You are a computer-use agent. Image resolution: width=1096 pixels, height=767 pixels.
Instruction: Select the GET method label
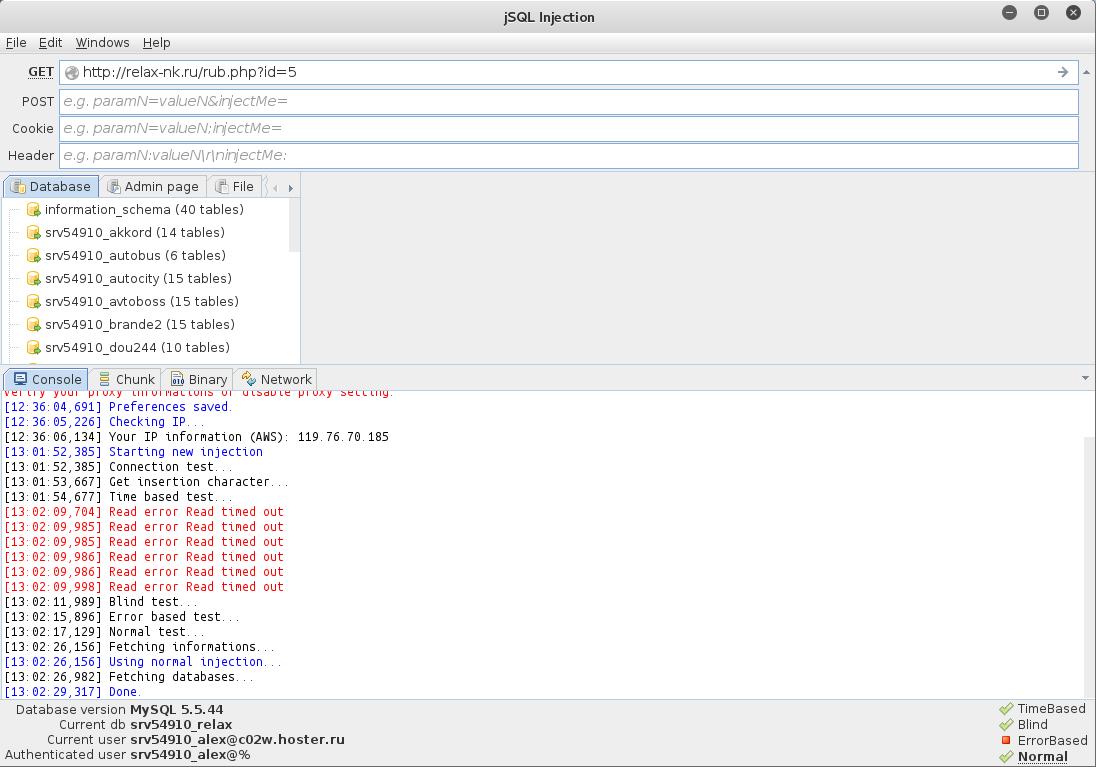(x=41, y=72)
